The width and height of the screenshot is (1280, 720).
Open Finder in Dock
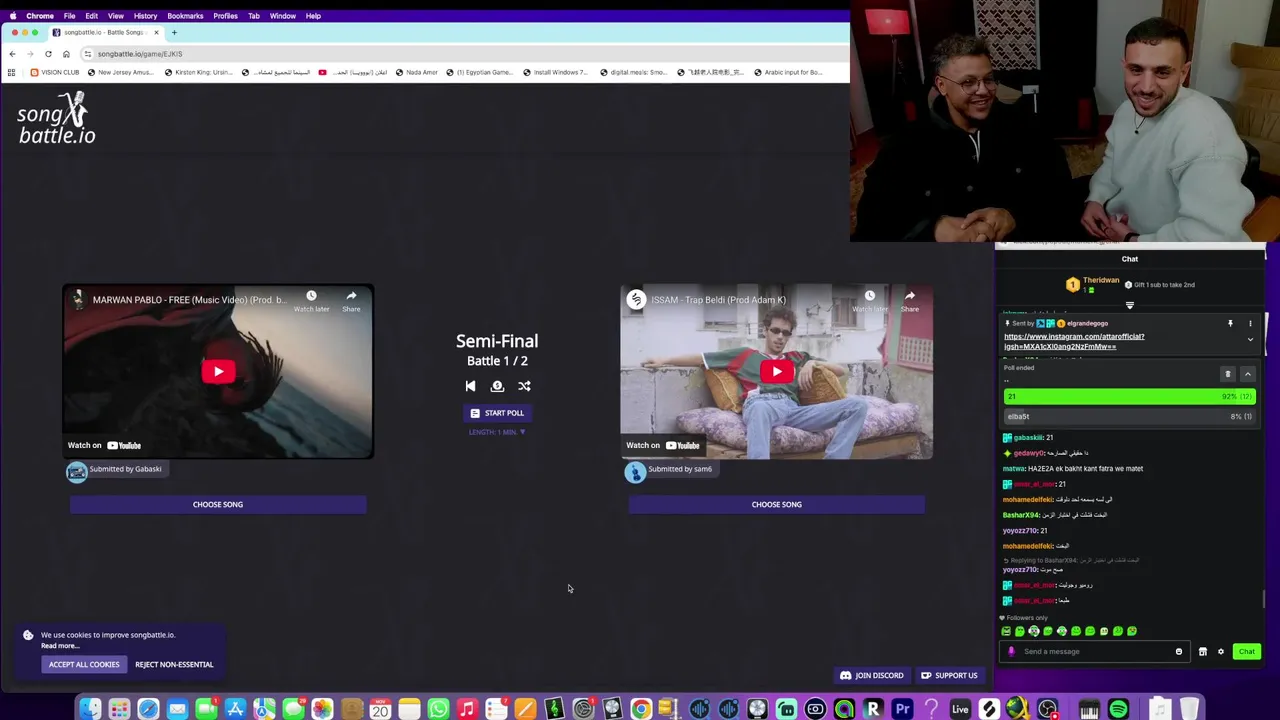click(90, 709)
